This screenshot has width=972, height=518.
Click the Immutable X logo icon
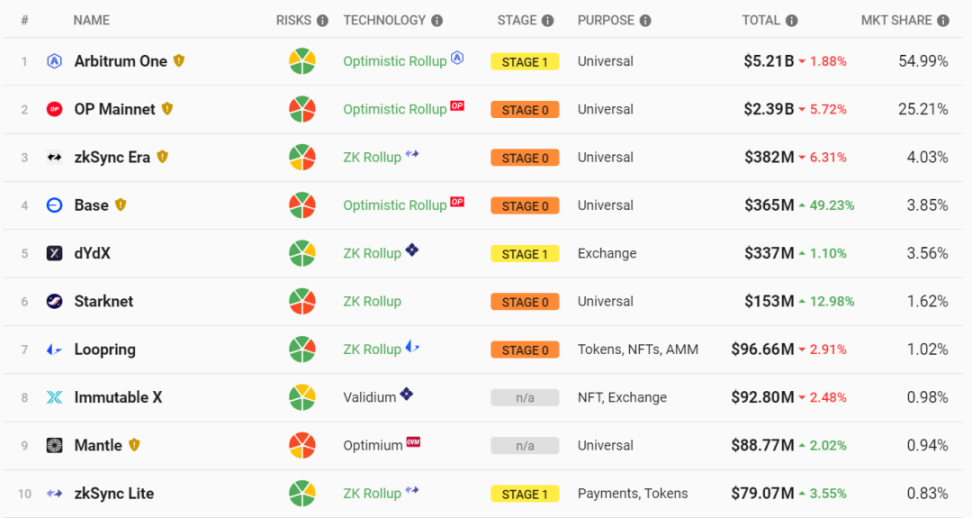55,397
